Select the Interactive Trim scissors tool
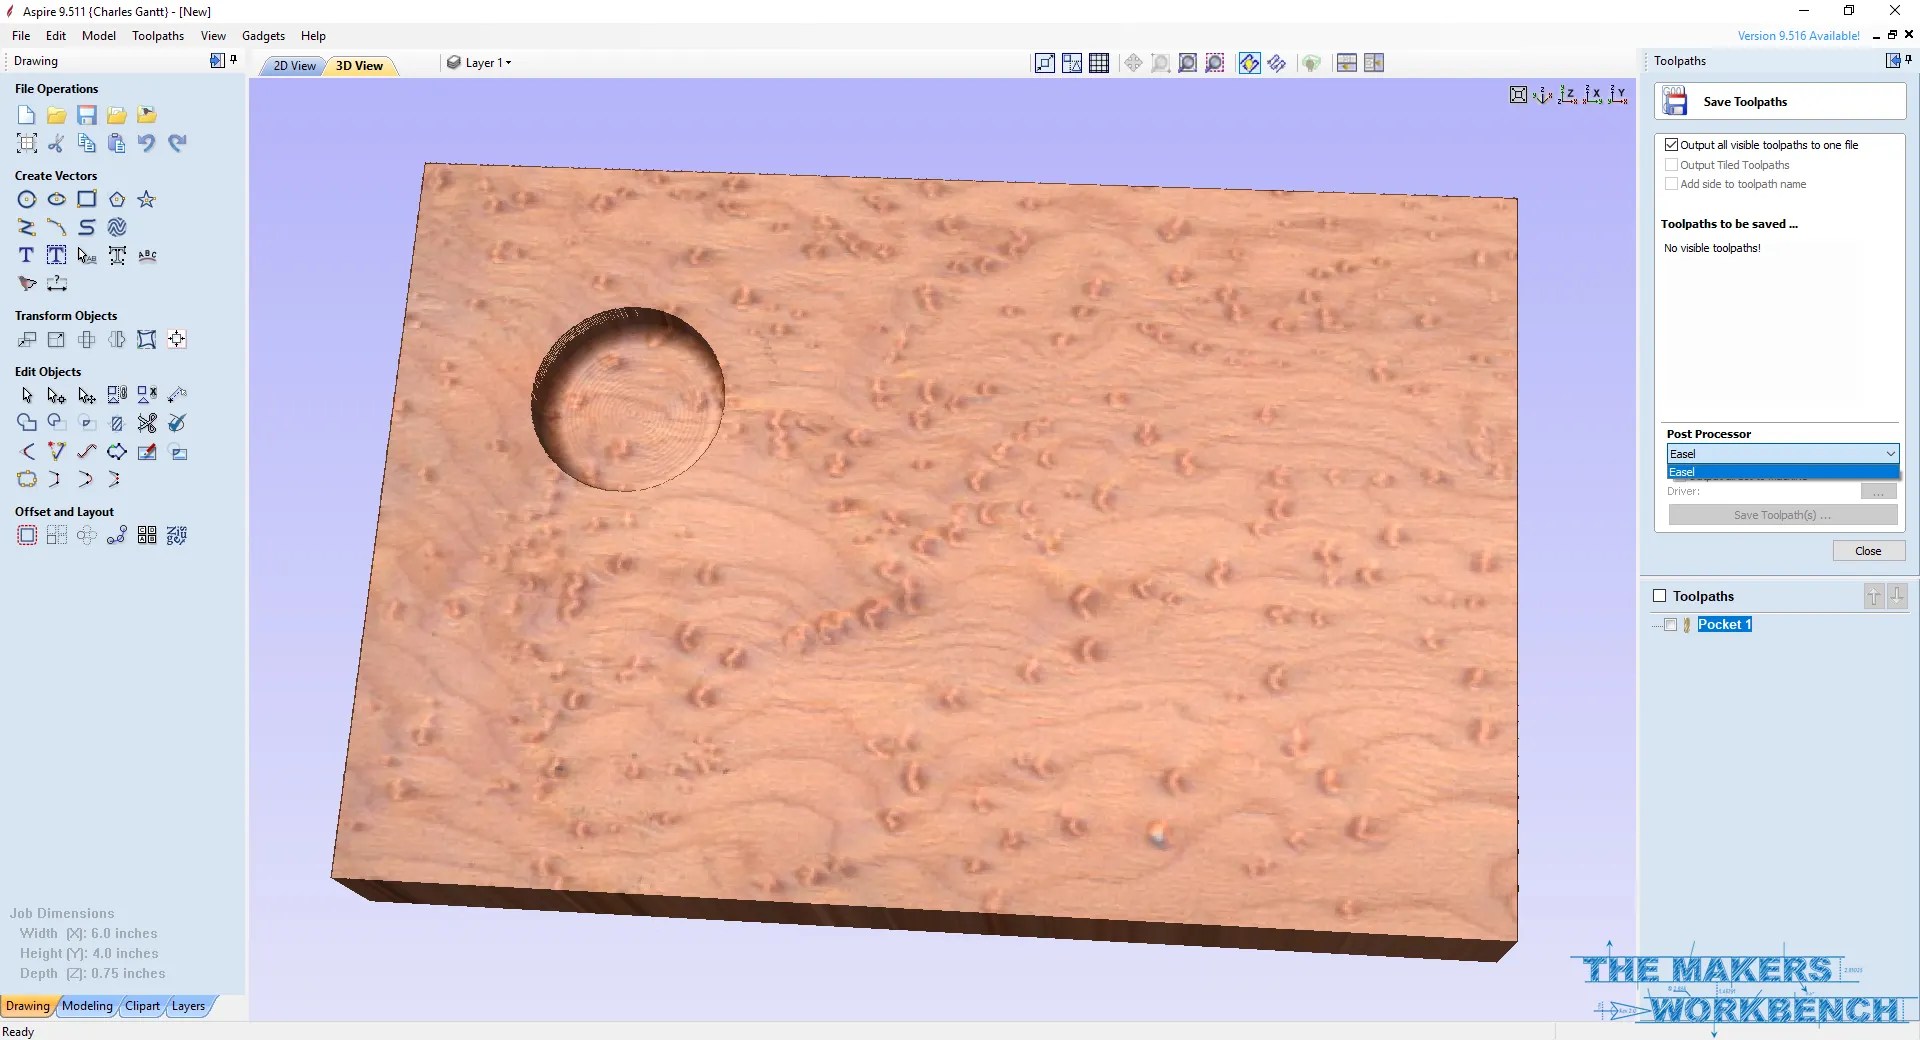1920x1040 pixels. (147, 423)
